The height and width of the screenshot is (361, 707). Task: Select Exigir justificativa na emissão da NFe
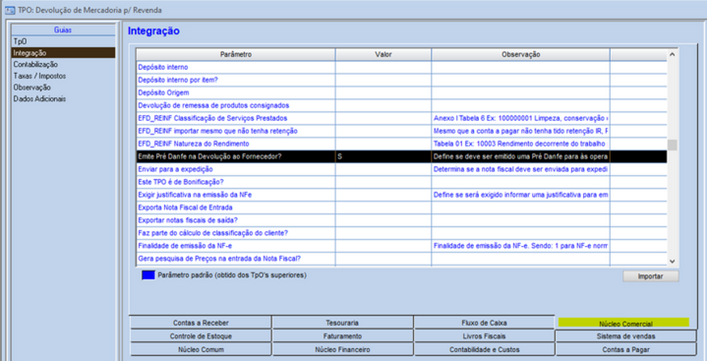[x=401, y=195]
